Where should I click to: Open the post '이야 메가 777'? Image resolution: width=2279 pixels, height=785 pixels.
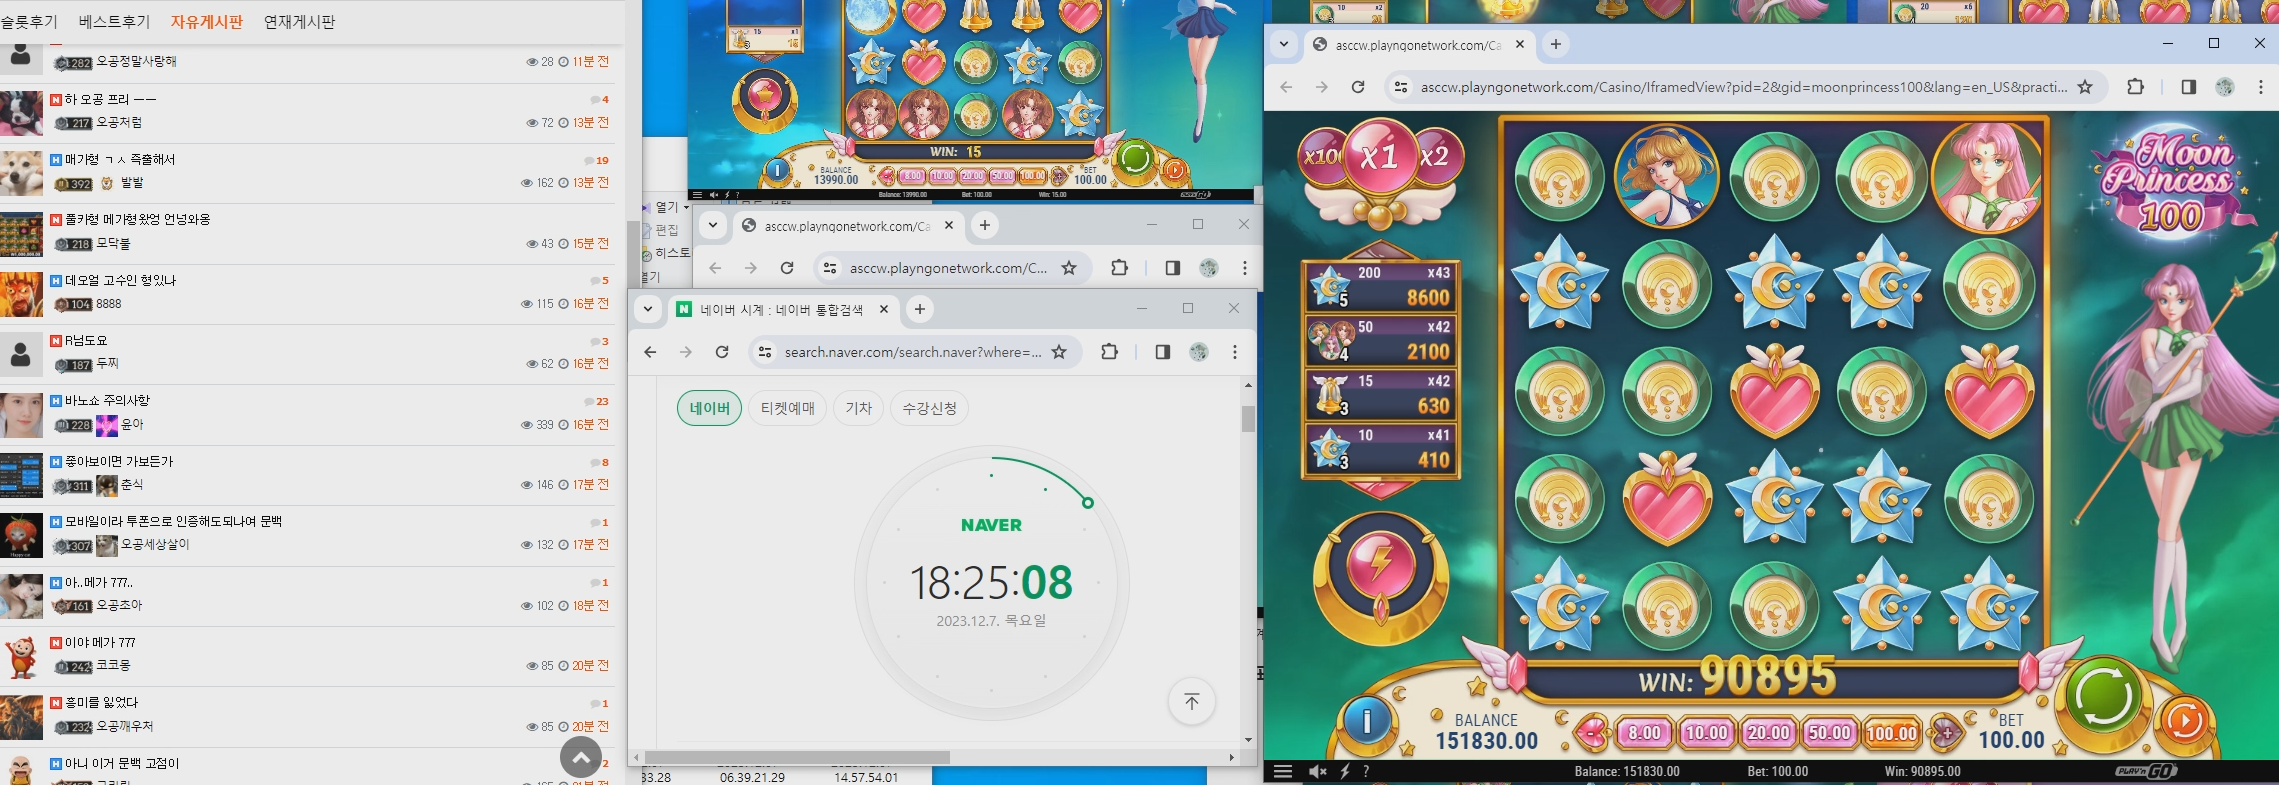[100, 643]
